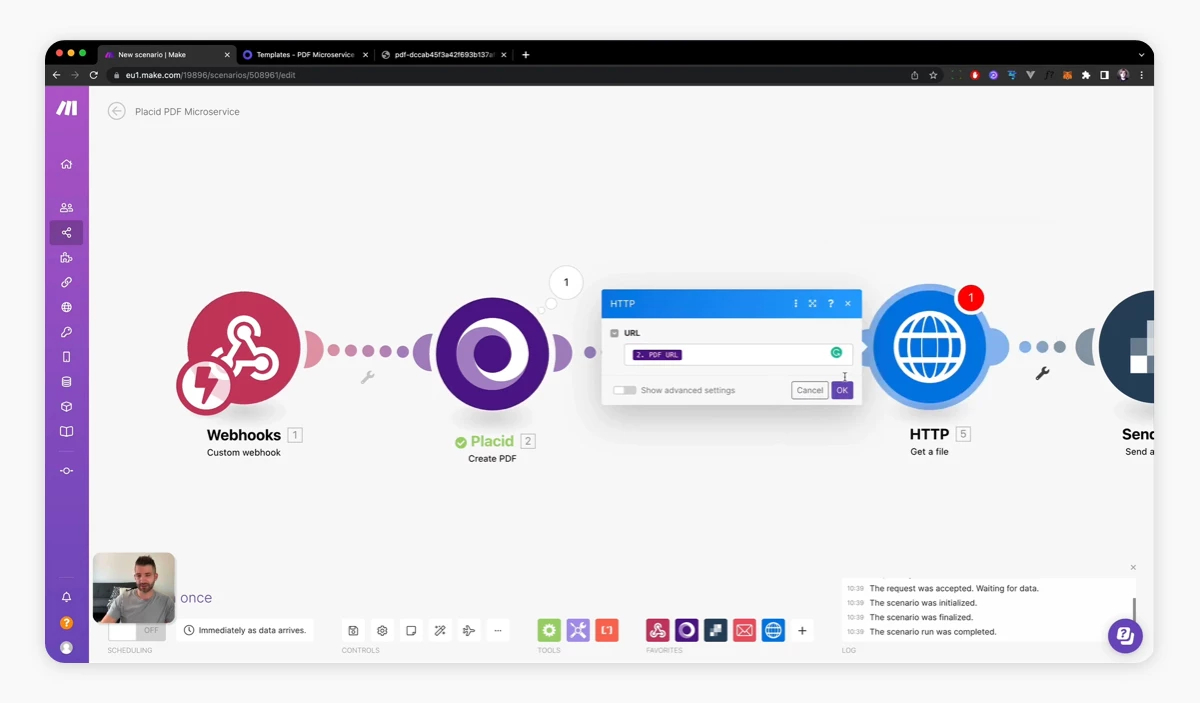Screen dimensions: 1200x703
Task: Close the HTTP dialog with X
Action: pyautogui.click(x=848, y=304)
